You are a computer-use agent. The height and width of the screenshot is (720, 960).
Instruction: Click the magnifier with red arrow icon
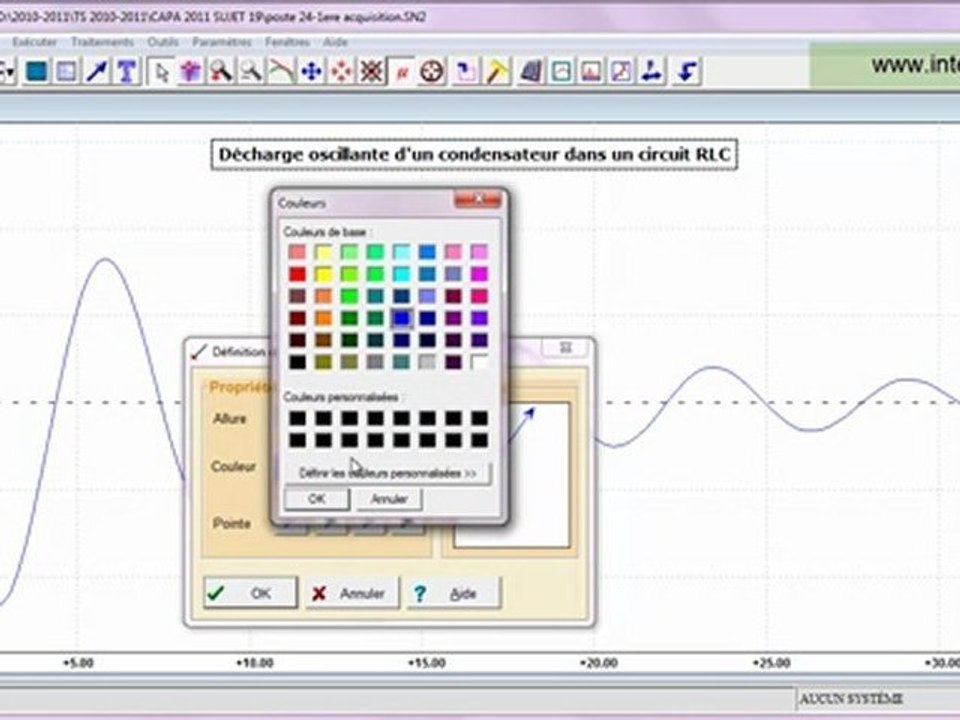(x=221, y=72)
